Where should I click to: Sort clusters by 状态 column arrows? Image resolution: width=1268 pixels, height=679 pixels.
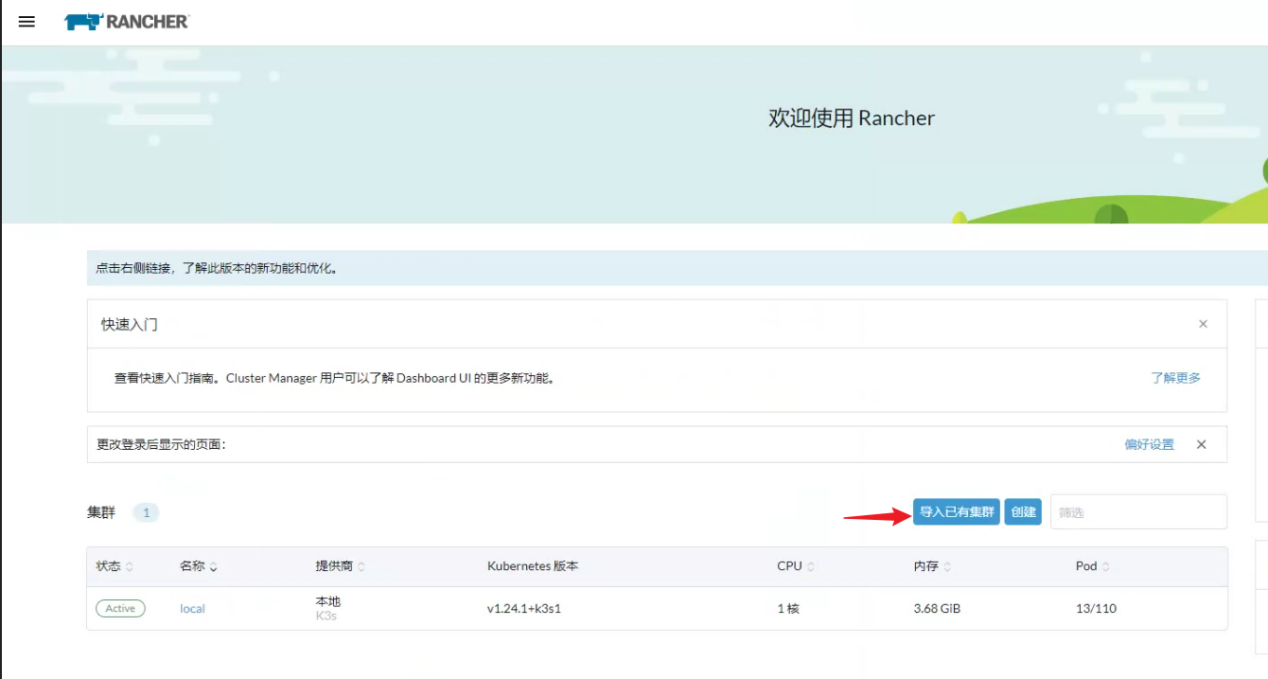click(129, 567)
